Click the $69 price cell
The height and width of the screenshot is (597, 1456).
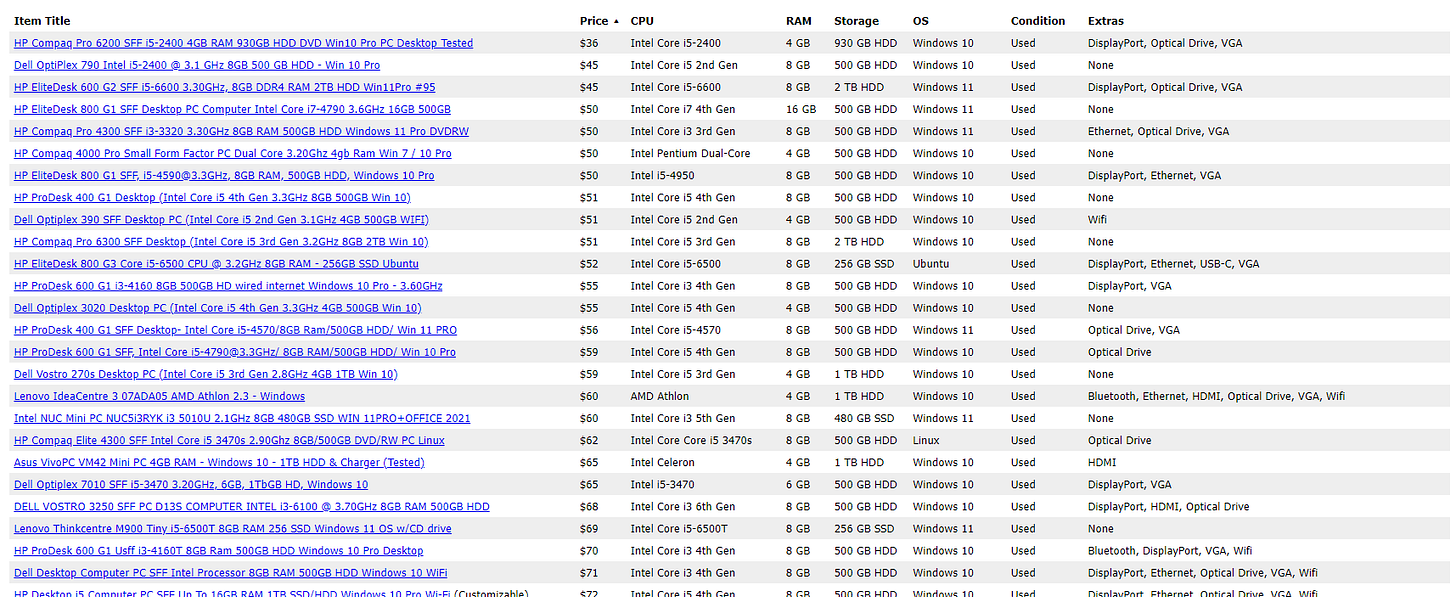(589, 528)
